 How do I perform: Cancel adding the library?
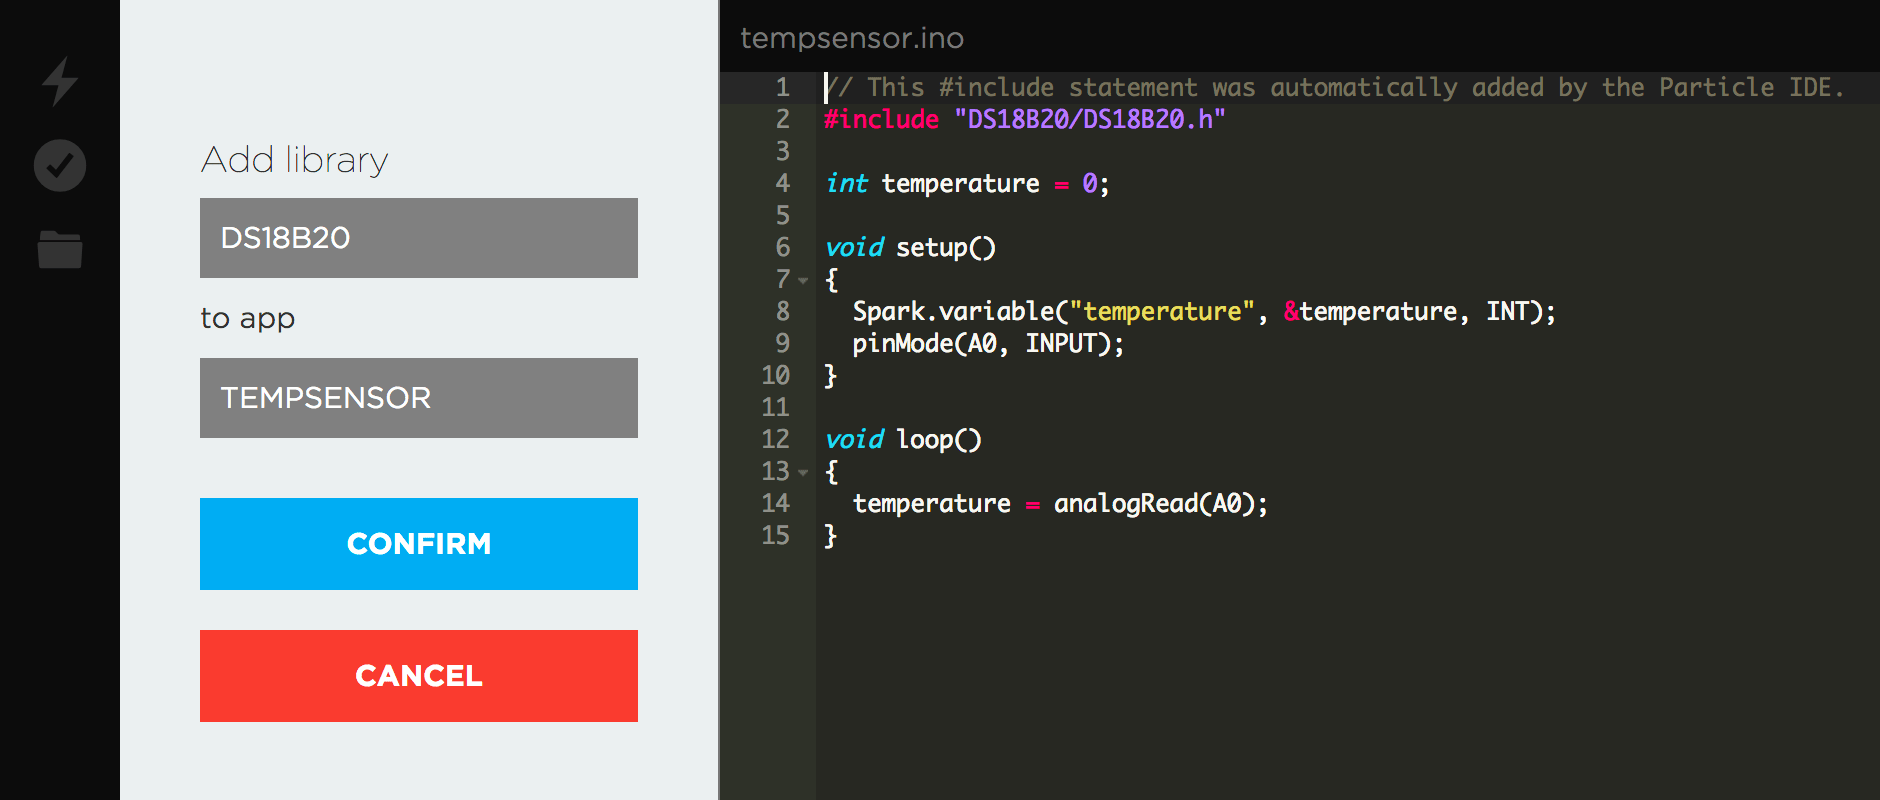419,676
